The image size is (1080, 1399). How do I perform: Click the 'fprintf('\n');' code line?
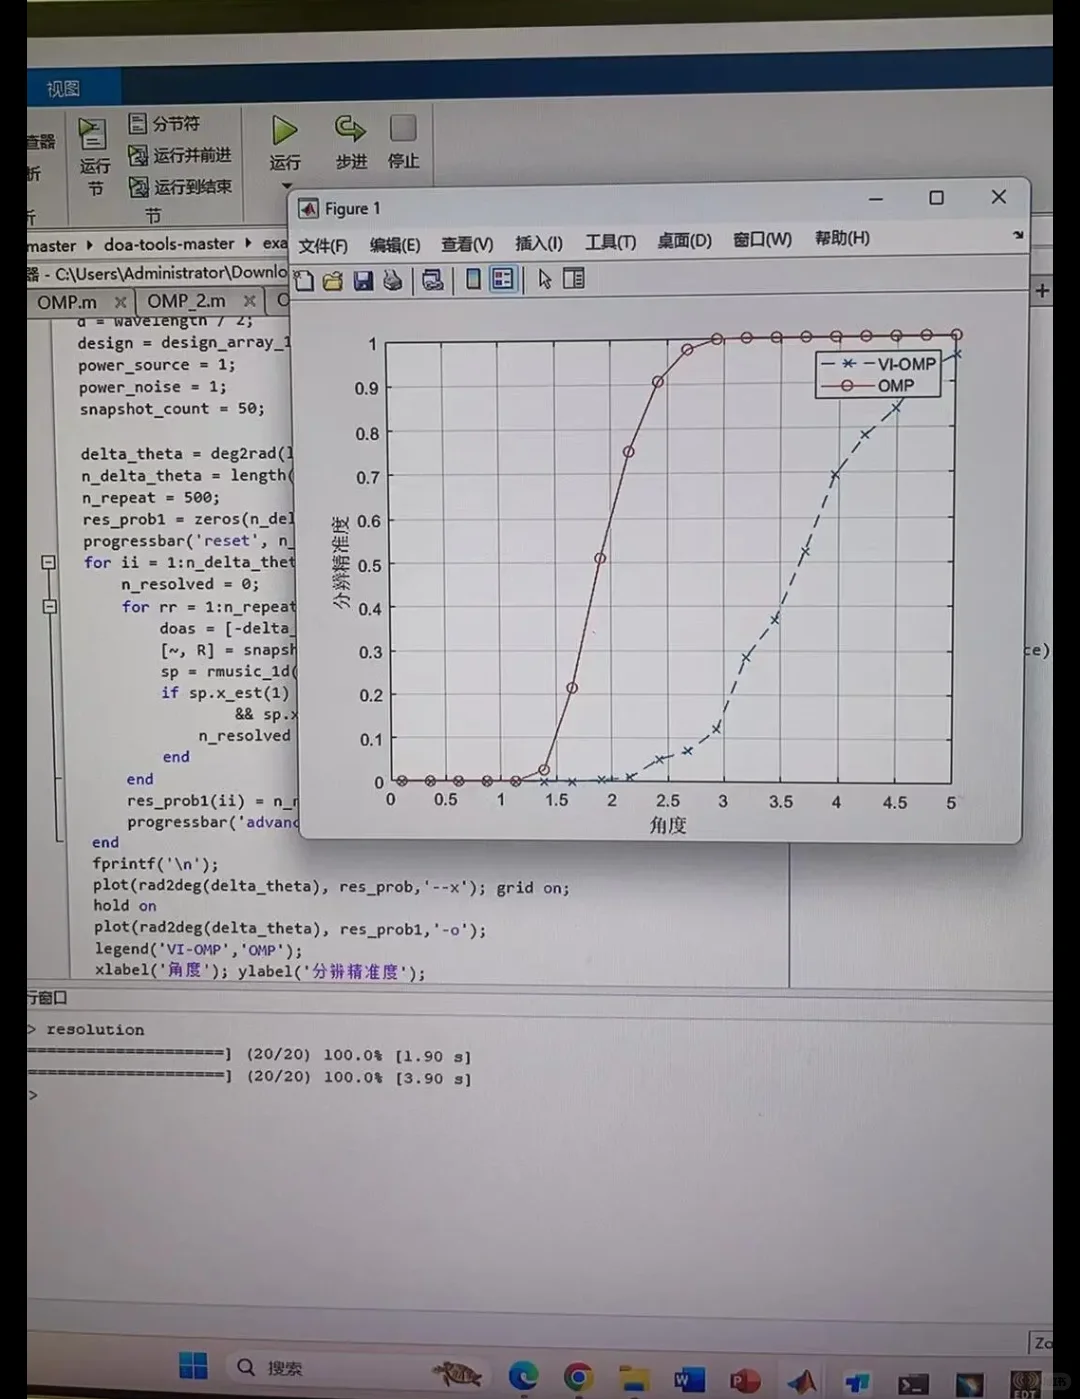[155, 864]
